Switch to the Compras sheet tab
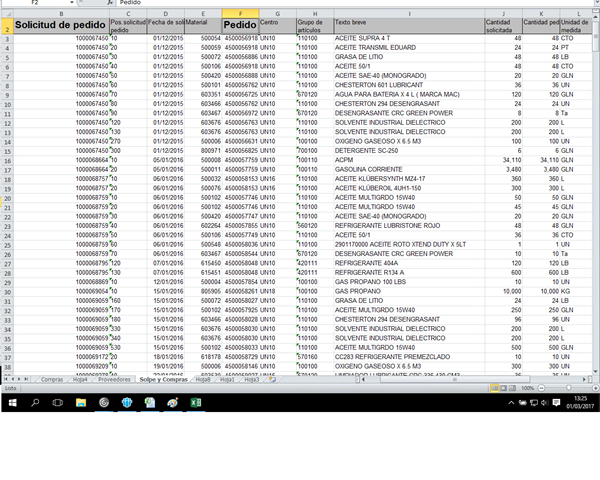Viewport: 600px width, 480px height. coord(52,380)
